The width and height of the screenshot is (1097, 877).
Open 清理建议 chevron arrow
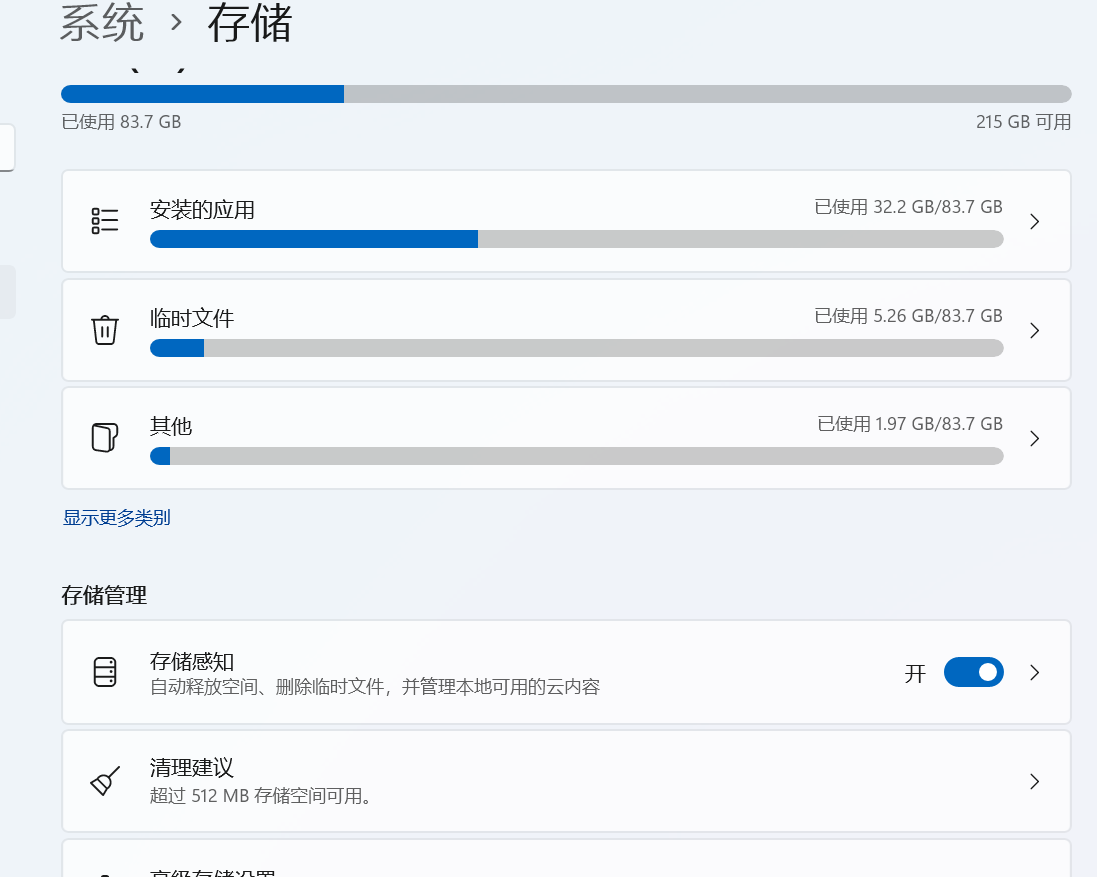point(1035,781)
